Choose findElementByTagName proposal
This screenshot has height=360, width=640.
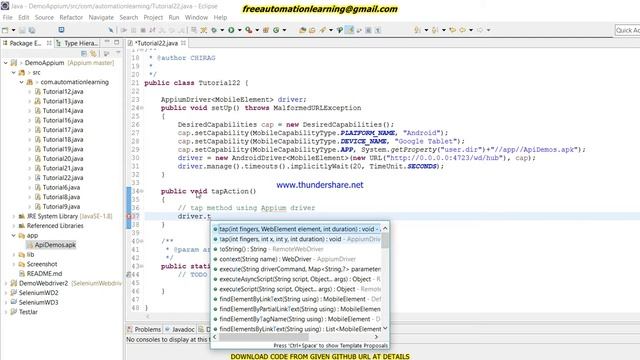click(296, 319)
